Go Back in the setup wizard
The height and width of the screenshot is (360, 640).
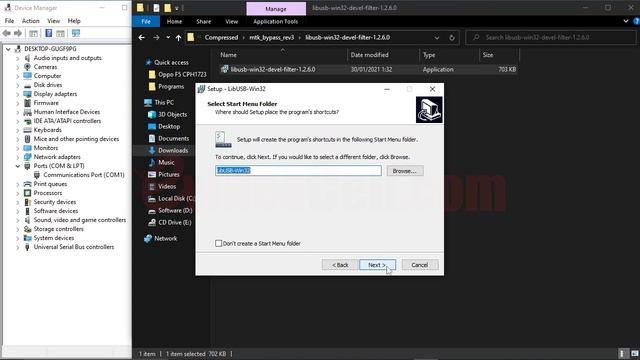pyautogui.click(x=340, y=265)
